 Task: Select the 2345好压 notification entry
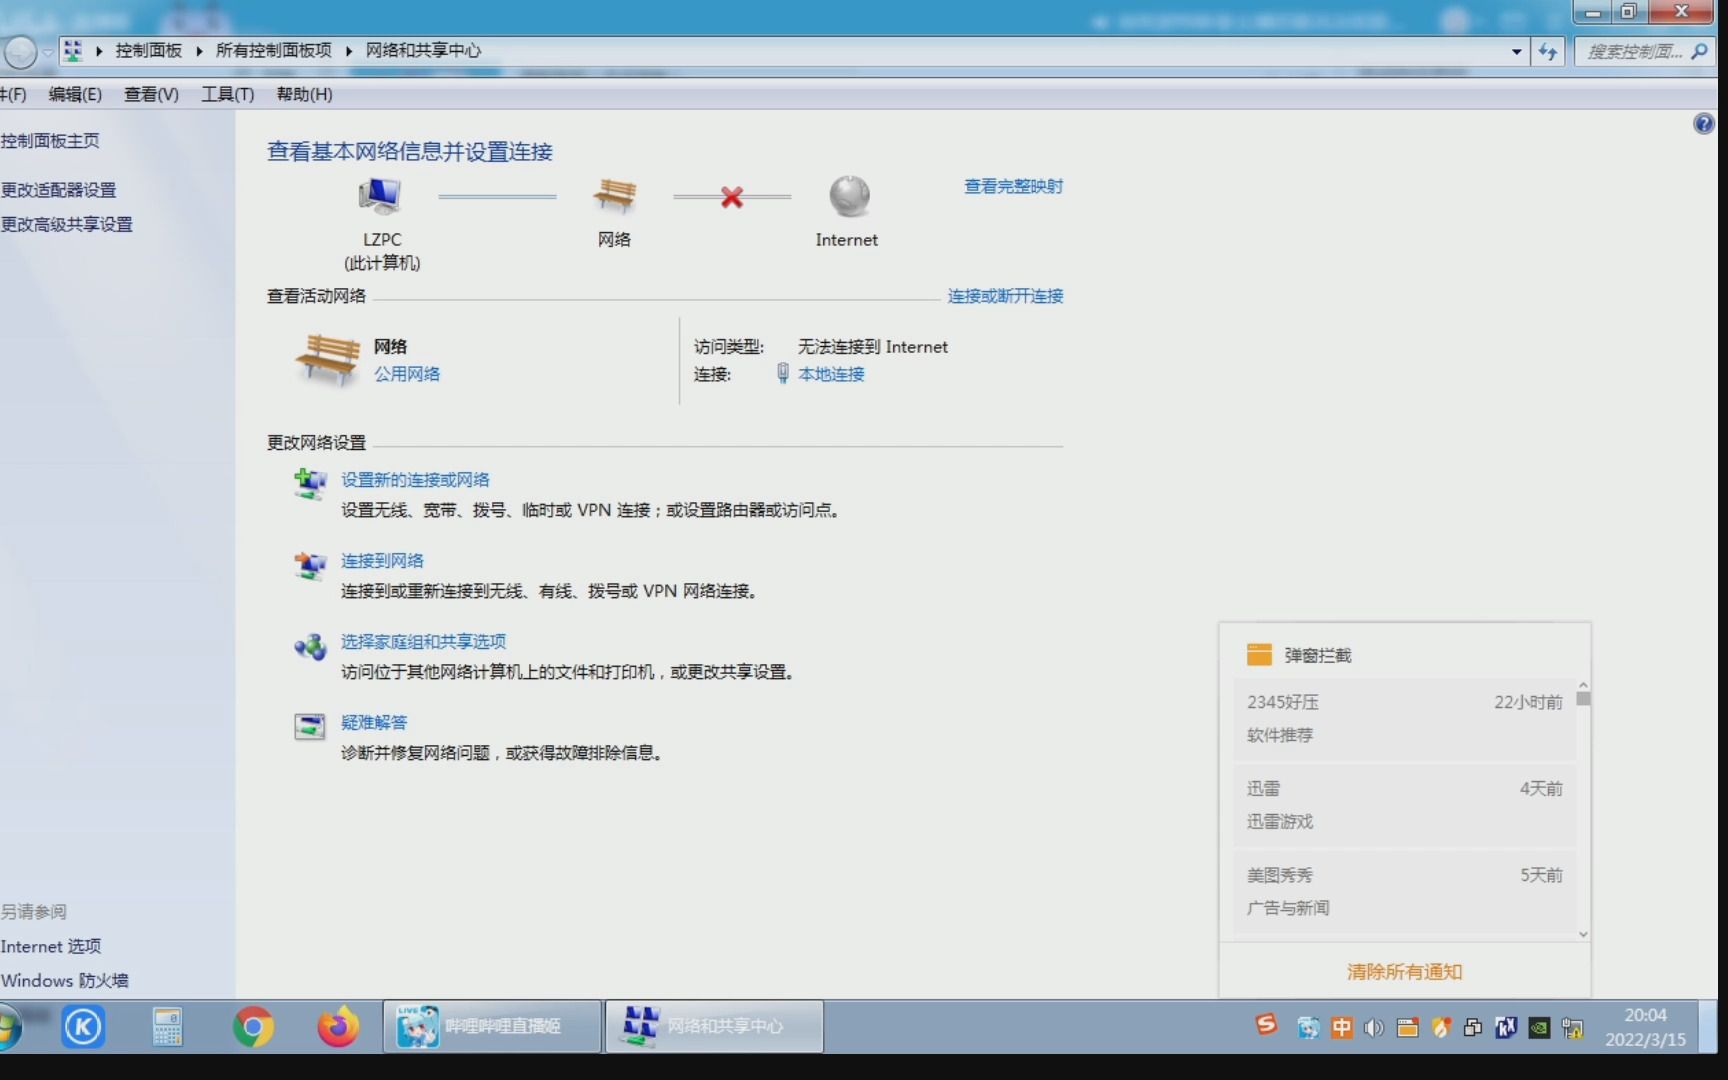point(1404,719)
